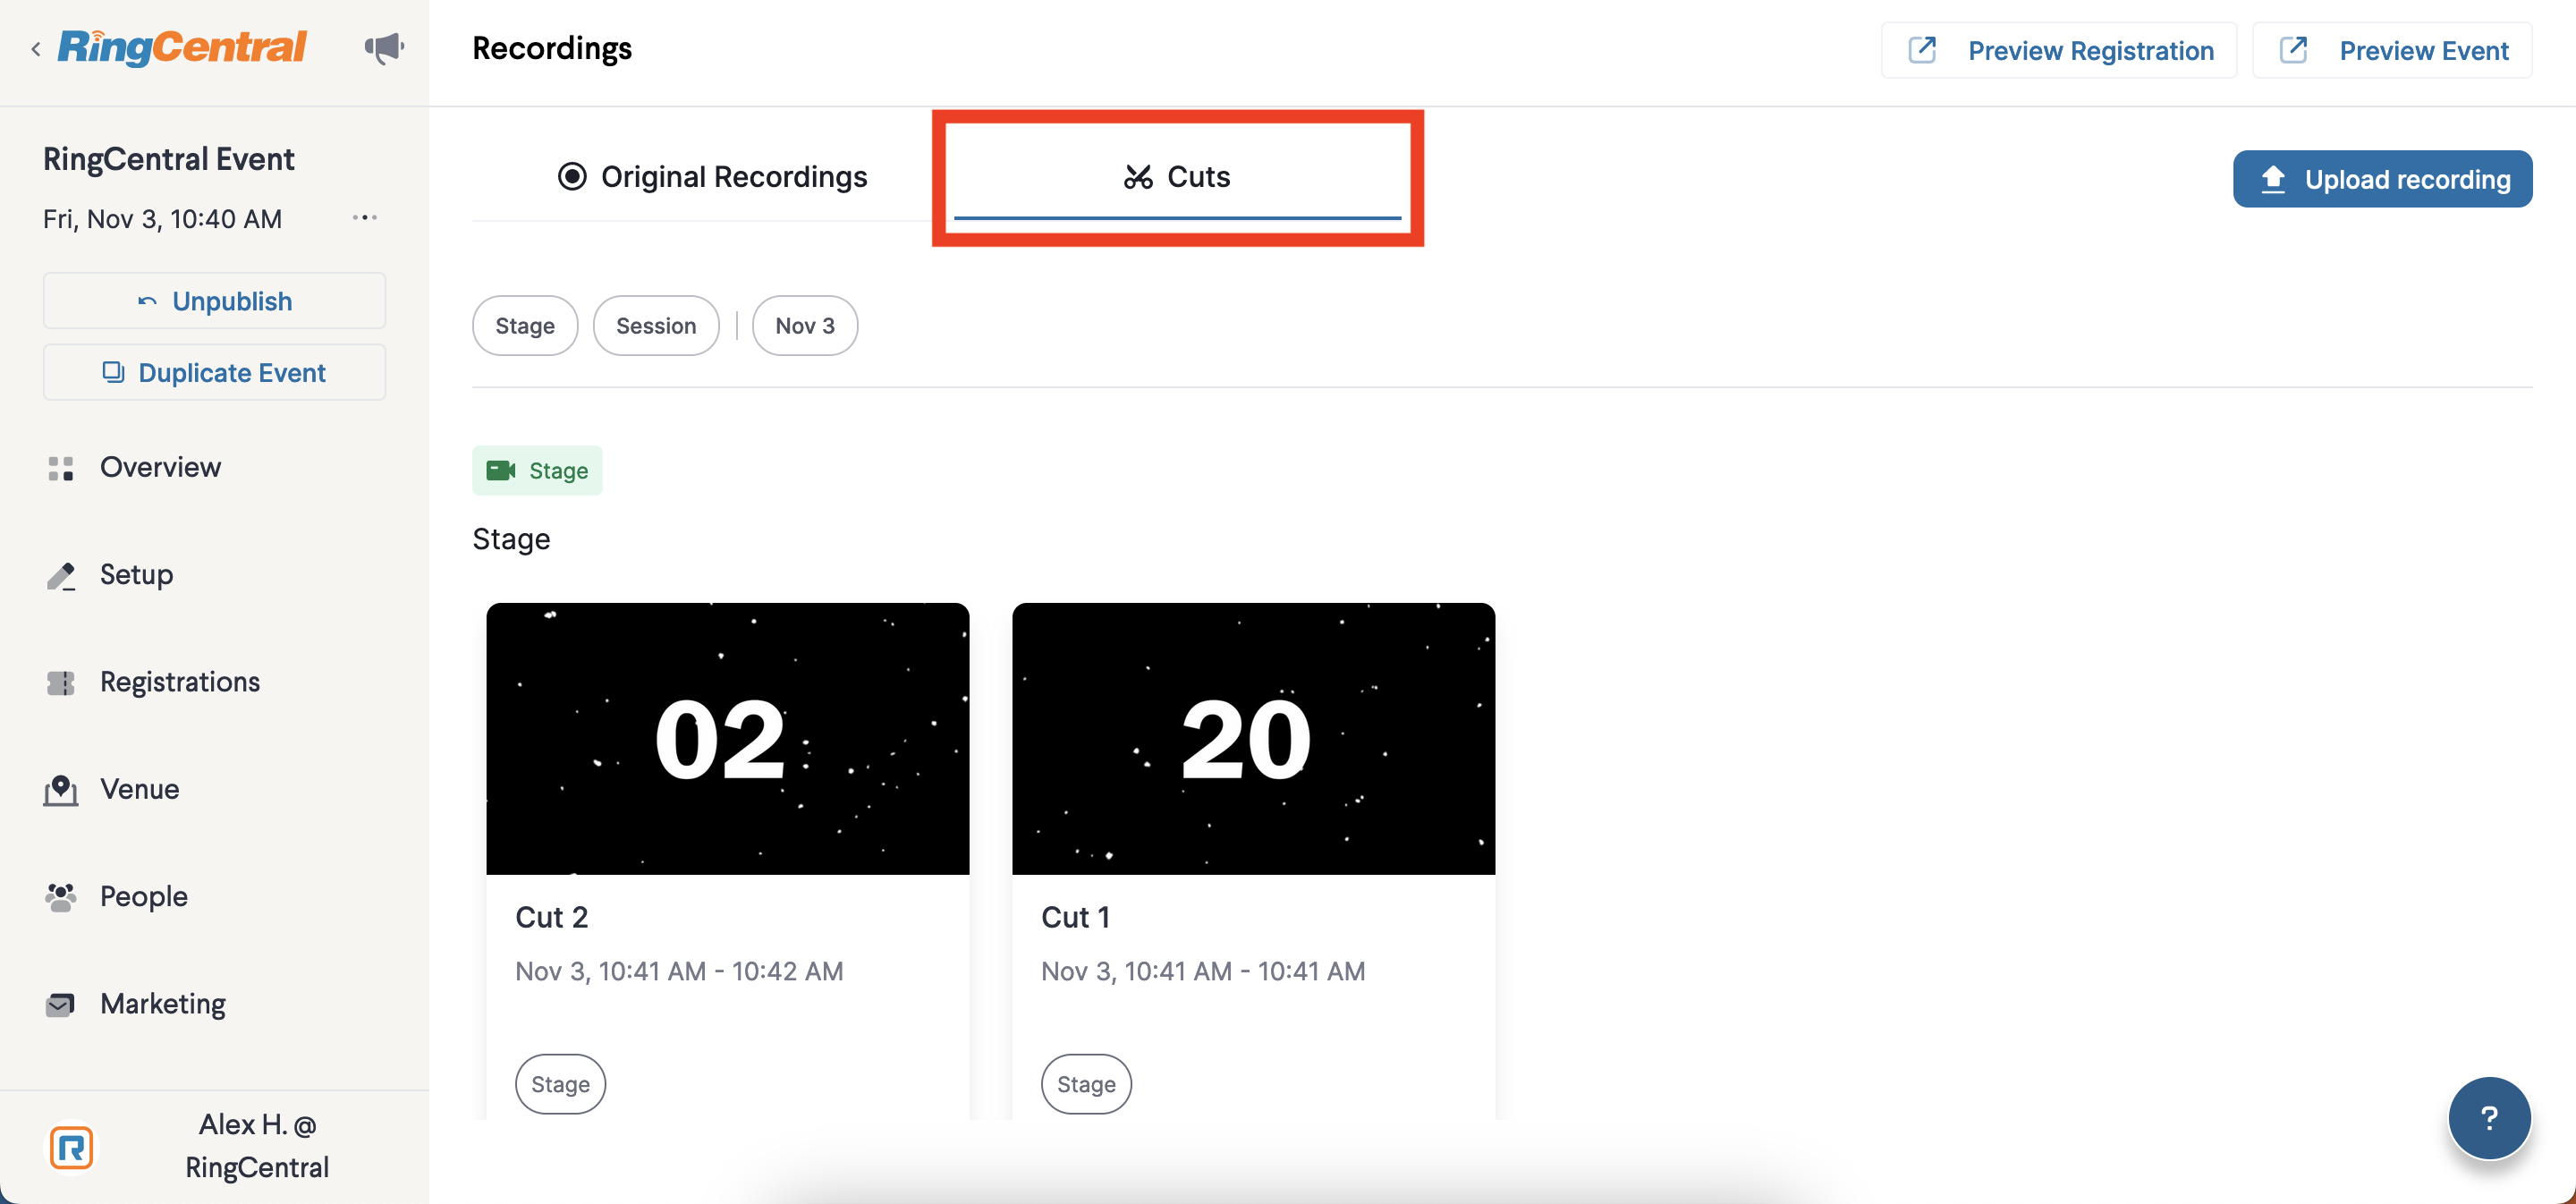
Task: Toggle the Stage filter chip
Action: click(x=525, y=325)
